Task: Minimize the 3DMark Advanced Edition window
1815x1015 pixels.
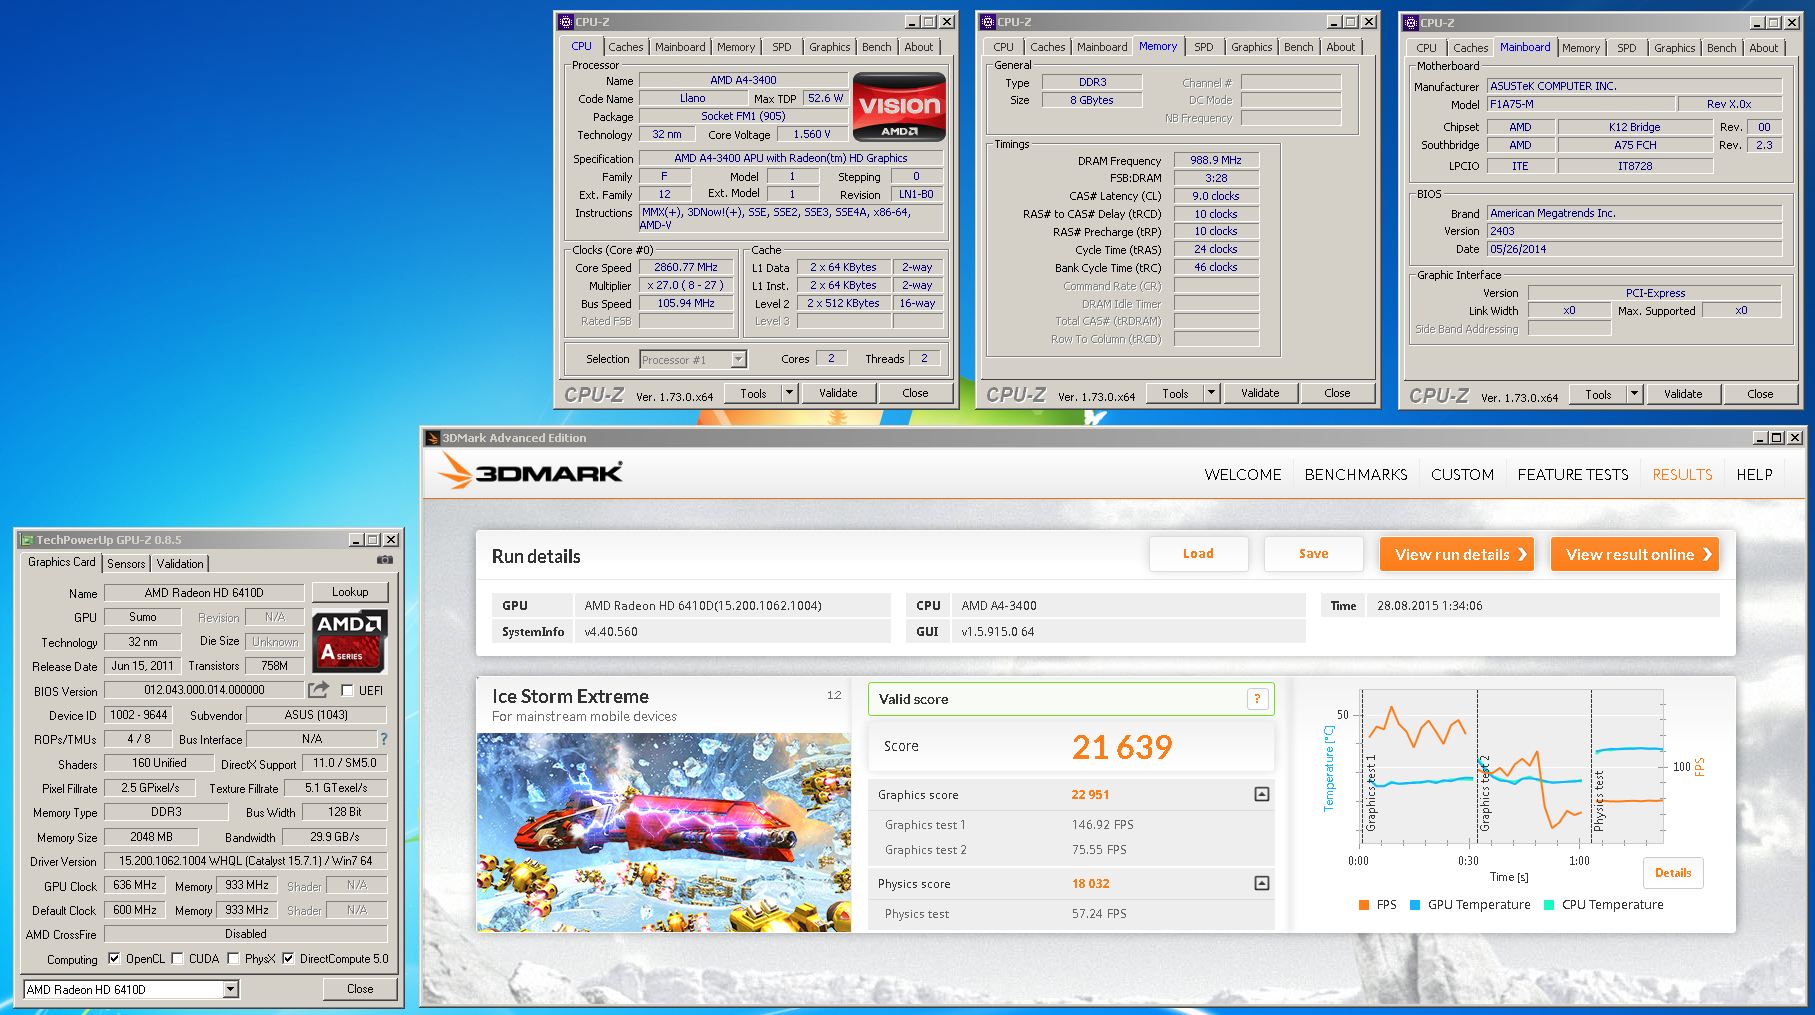Action: [x=1760, y=437]
